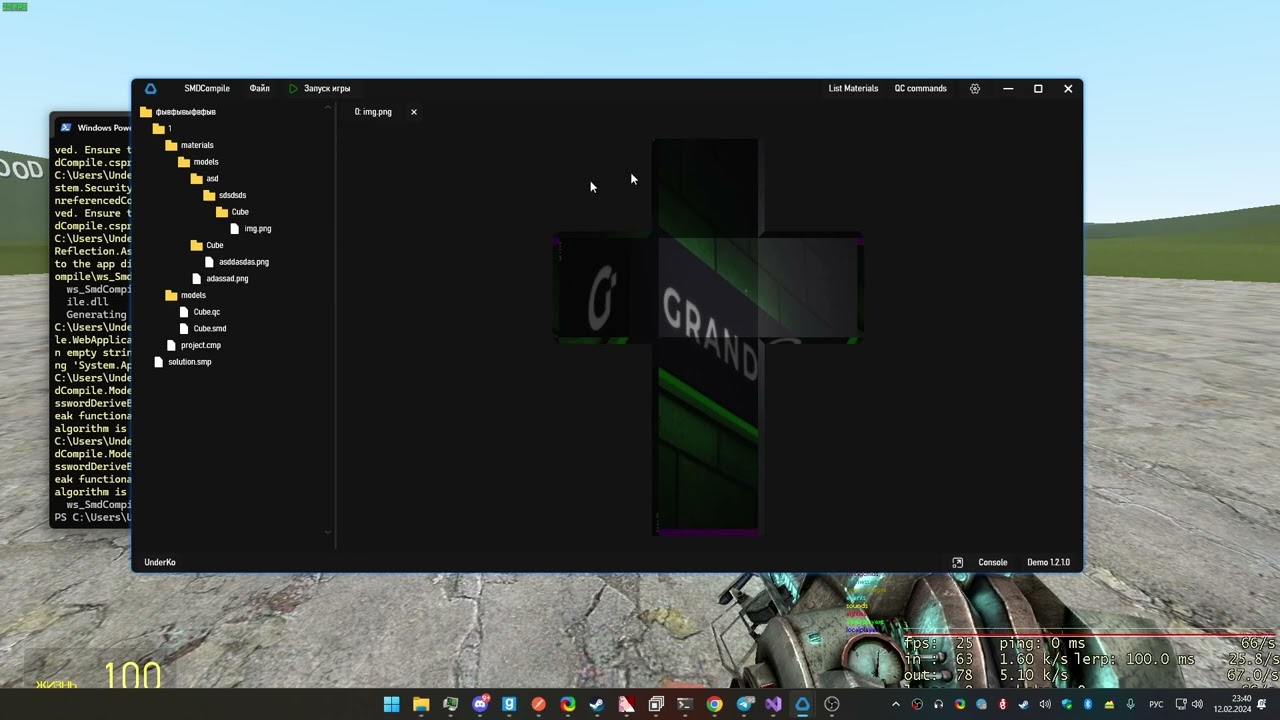This screenshot has width=1280, height=720.
Task: Open Cube.qc file
Action: (200, 312)
